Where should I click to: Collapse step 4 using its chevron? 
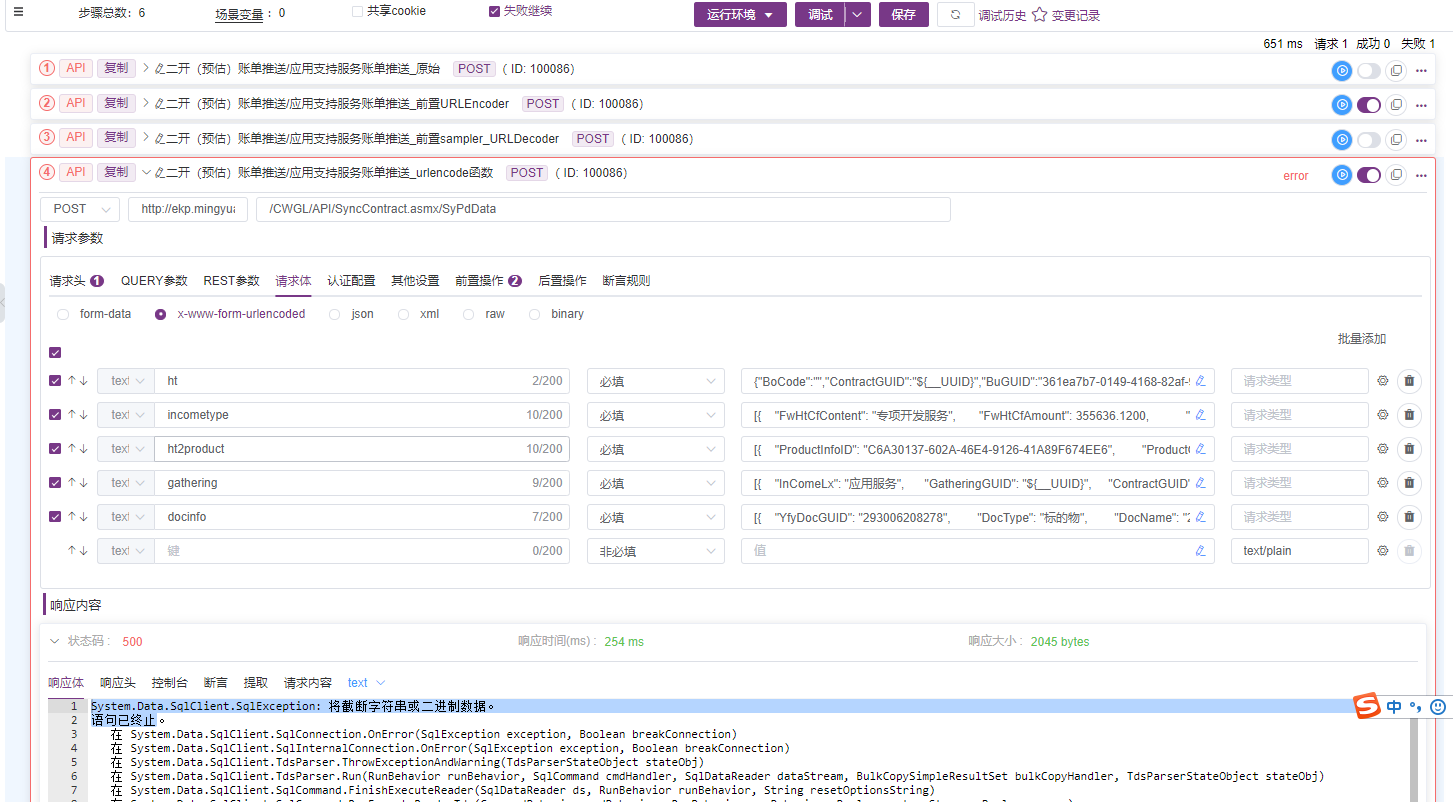pos(147,173)
